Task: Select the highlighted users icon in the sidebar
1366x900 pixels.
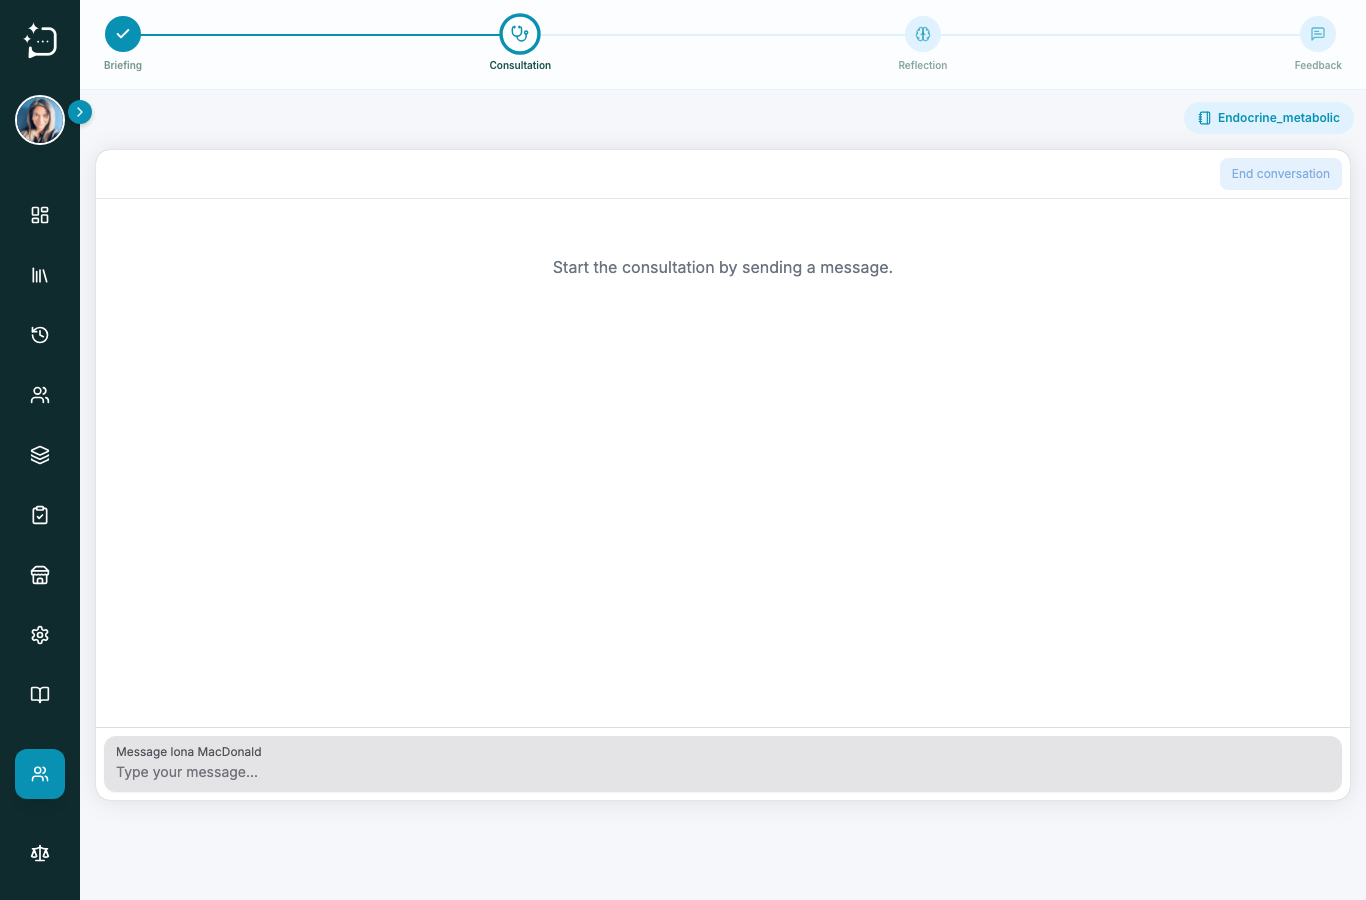Action: (40, 774)
